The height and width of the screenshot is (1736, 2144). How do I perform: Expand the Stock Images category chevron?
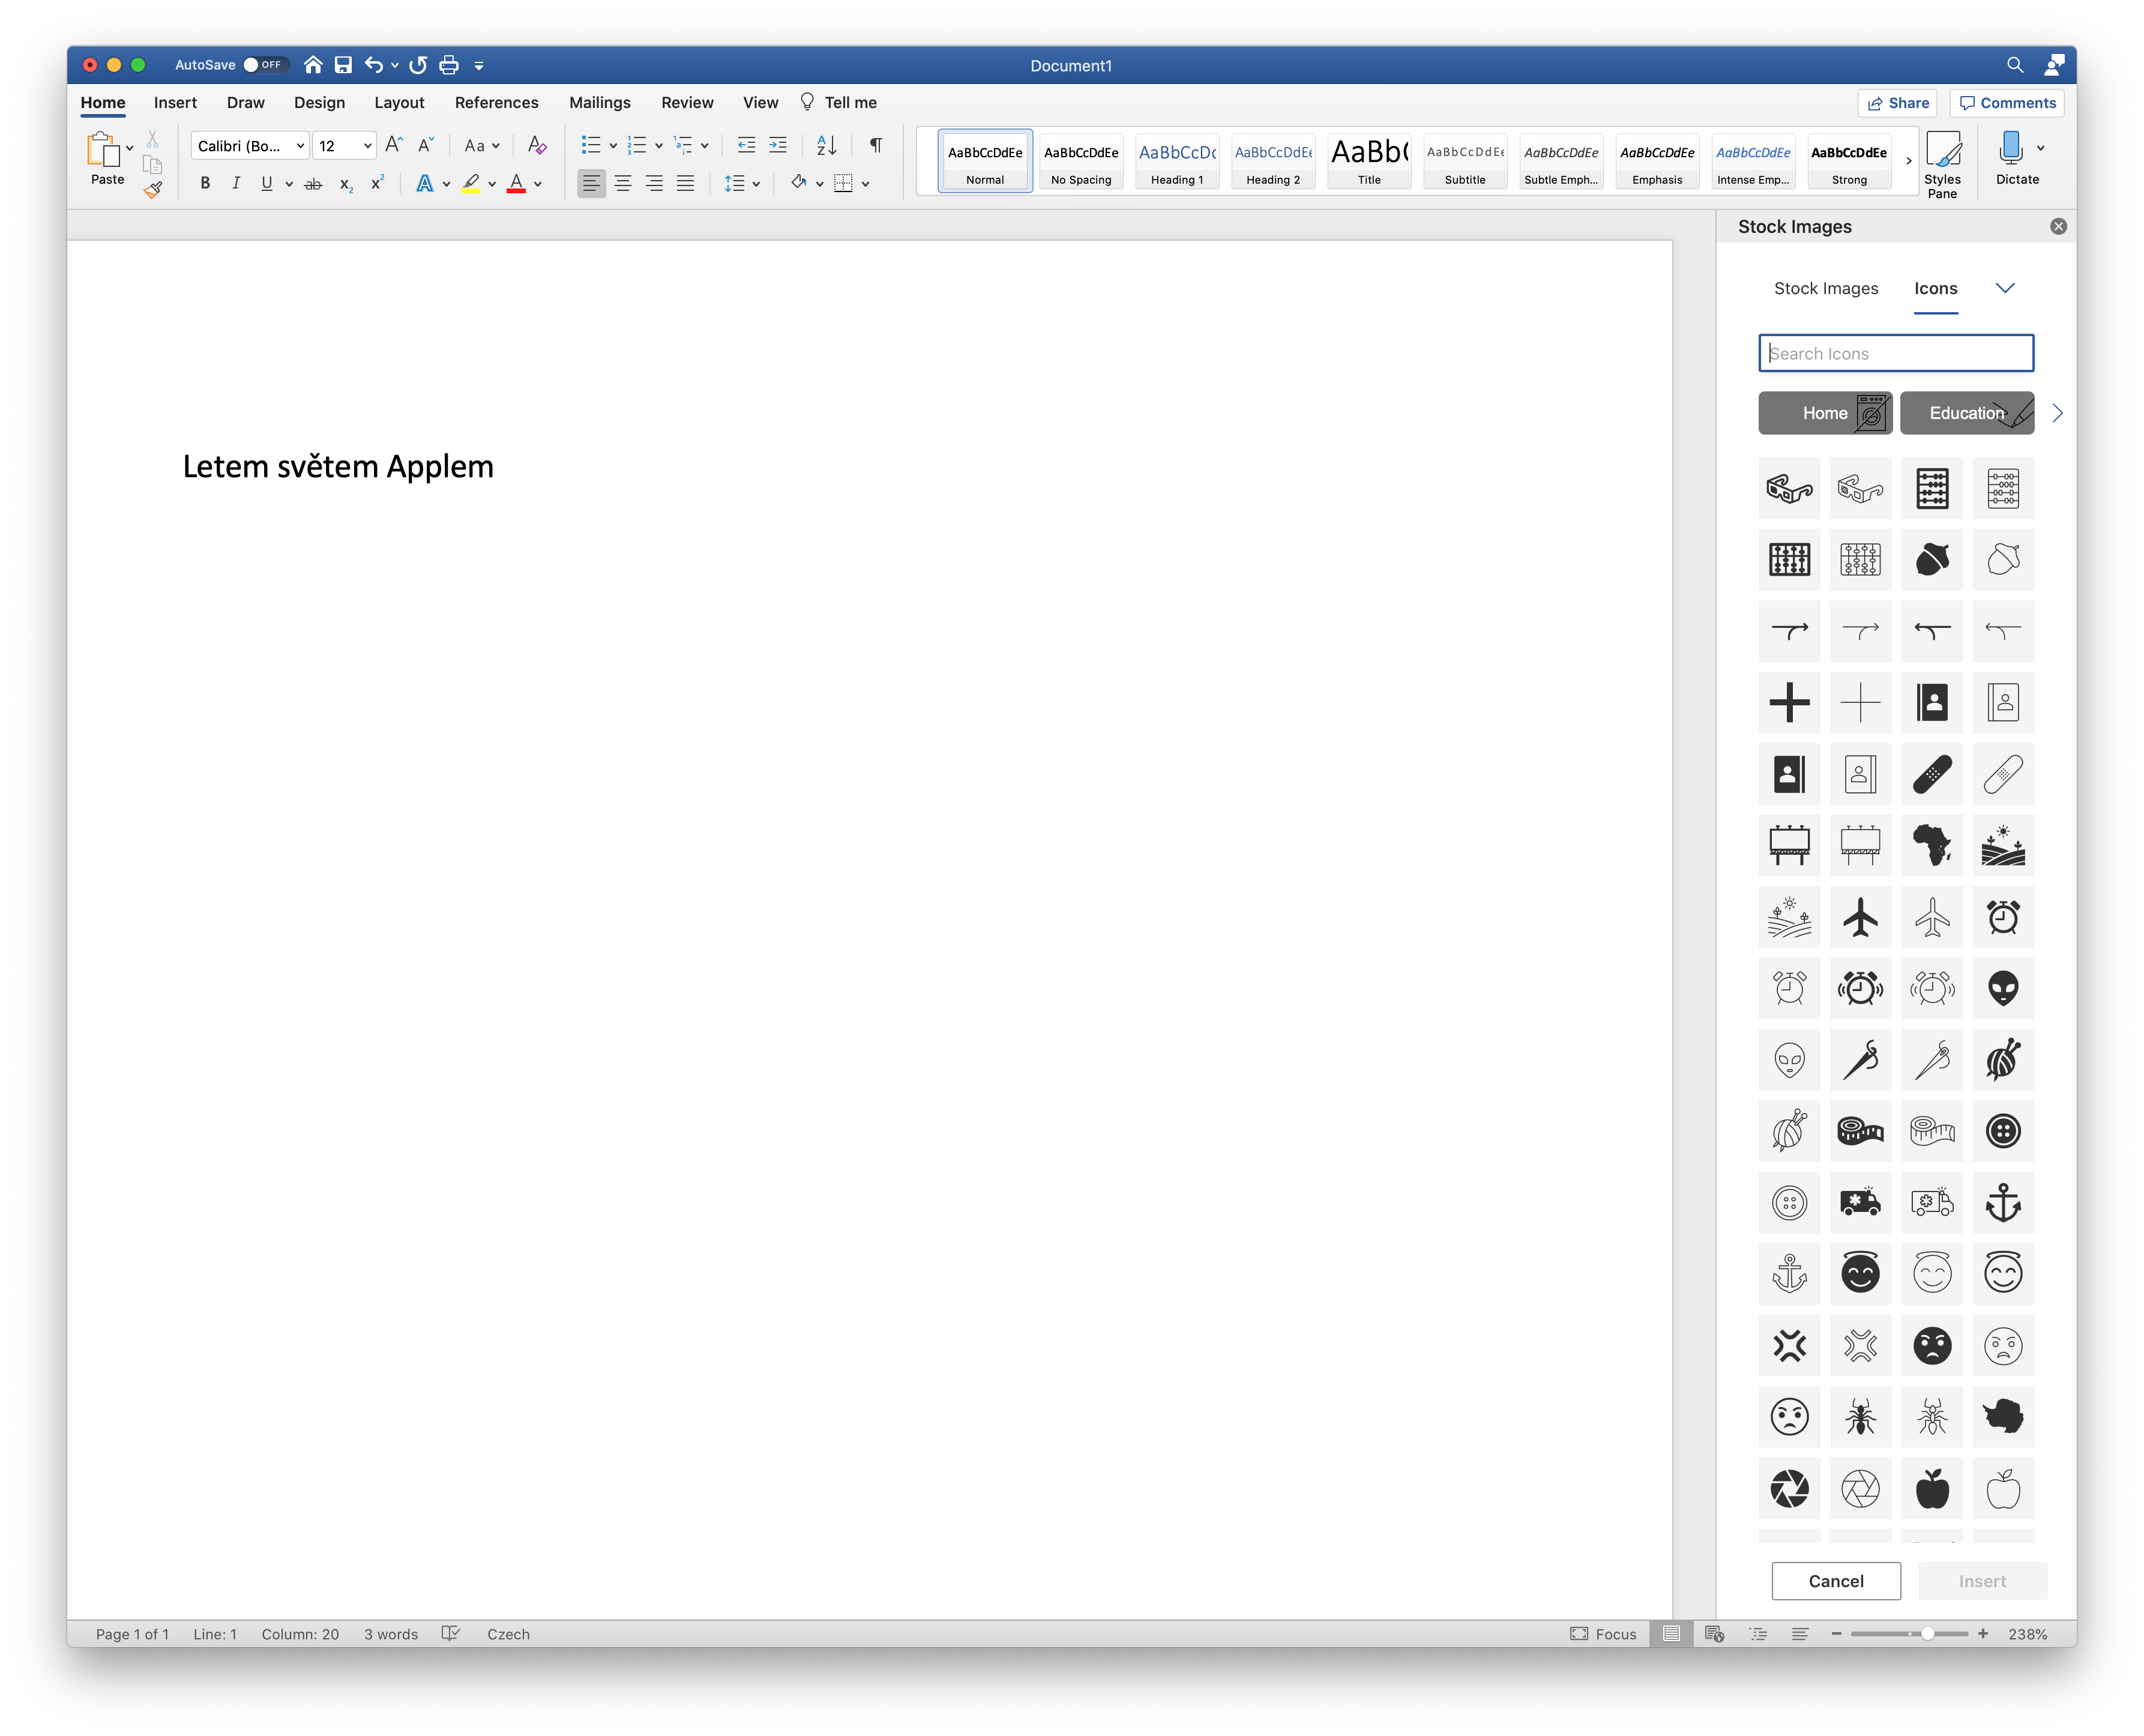[2004, 288]
